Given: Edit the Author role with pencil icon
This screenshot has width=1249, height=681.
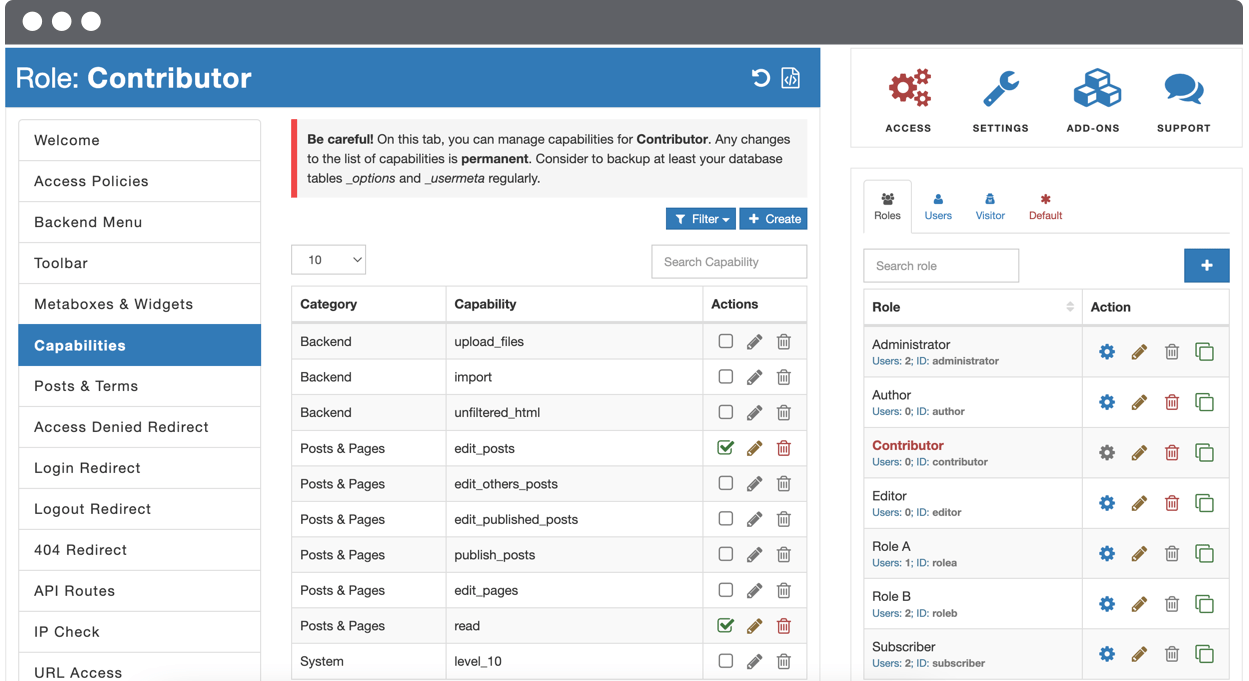Looking at the screenshot, I should [x=1139, y=402].
